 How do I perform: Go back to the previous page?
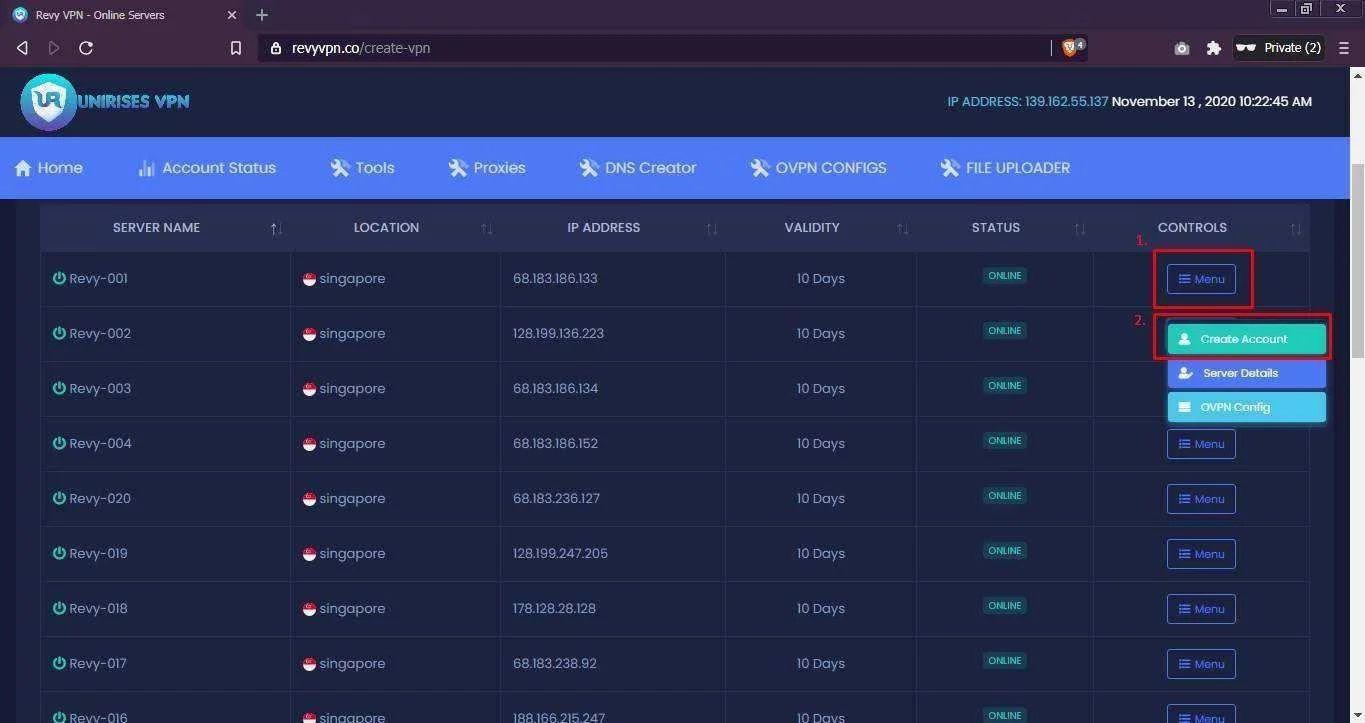(x=22, y=48)
